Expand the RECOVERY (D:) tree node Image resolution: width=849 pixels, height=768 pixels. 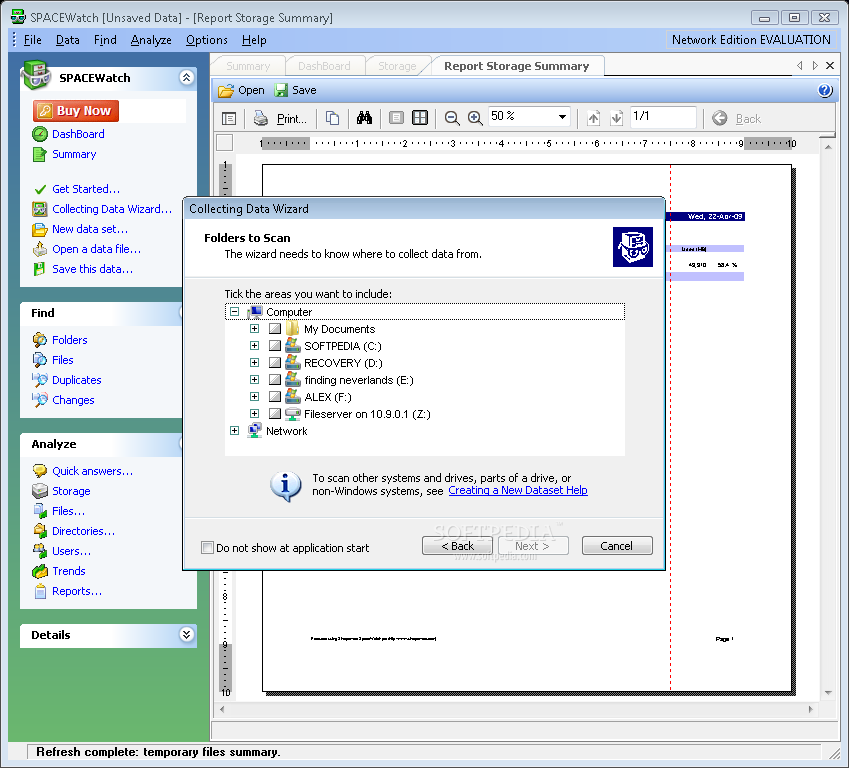click(x=254, y=362)
